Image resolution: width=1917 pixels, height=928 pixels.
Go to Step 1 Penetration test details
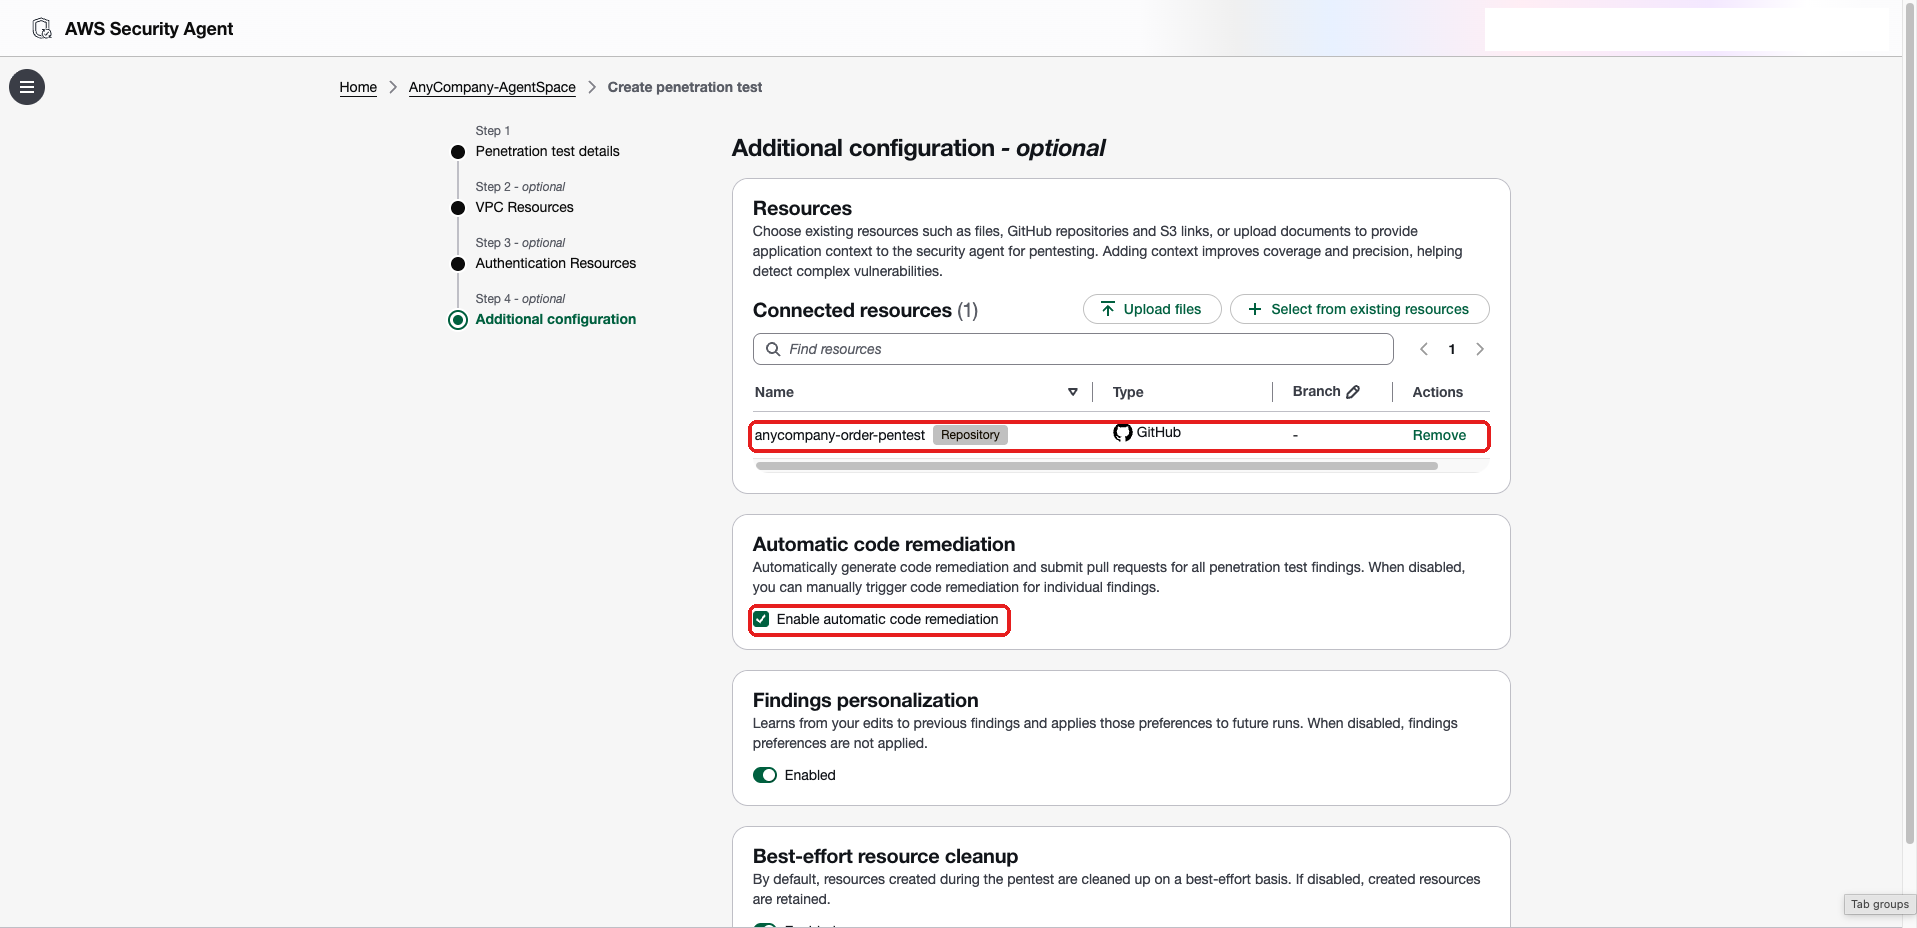click(x=547, y=151)
